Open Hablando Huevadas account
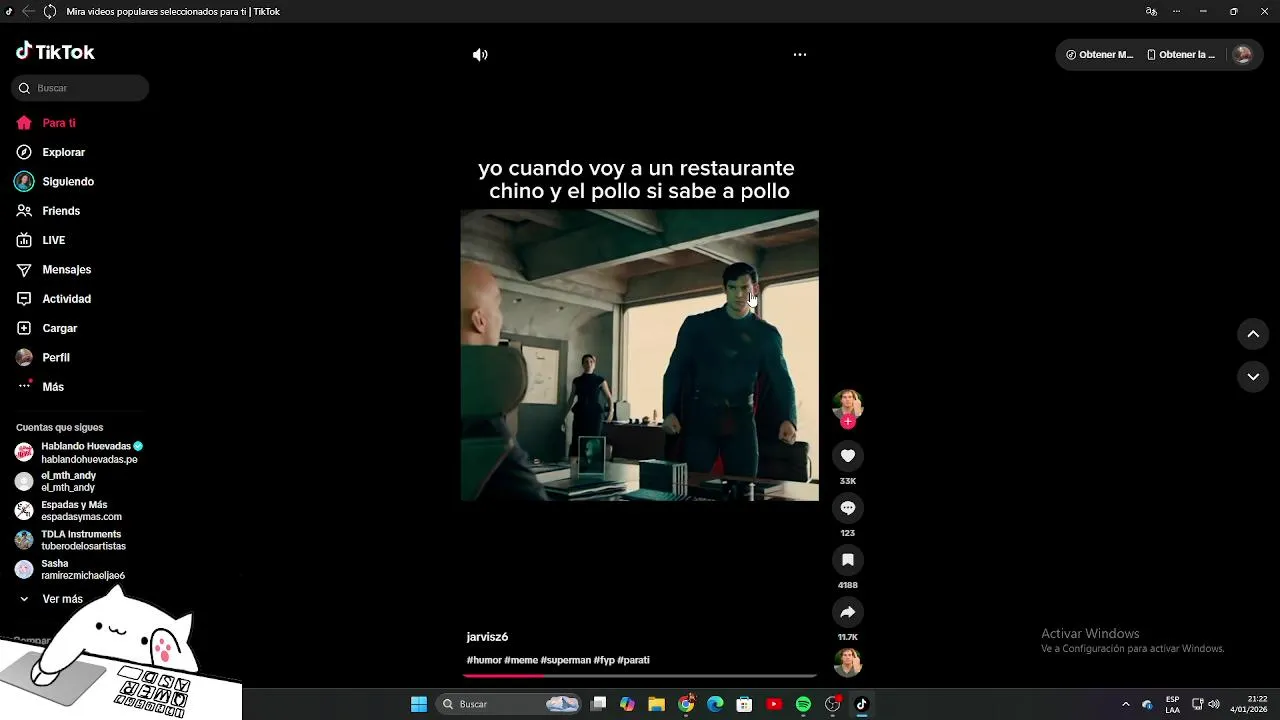Viewport: 1280px width, 720px height. pyautogui.click(x=79, y=453)
